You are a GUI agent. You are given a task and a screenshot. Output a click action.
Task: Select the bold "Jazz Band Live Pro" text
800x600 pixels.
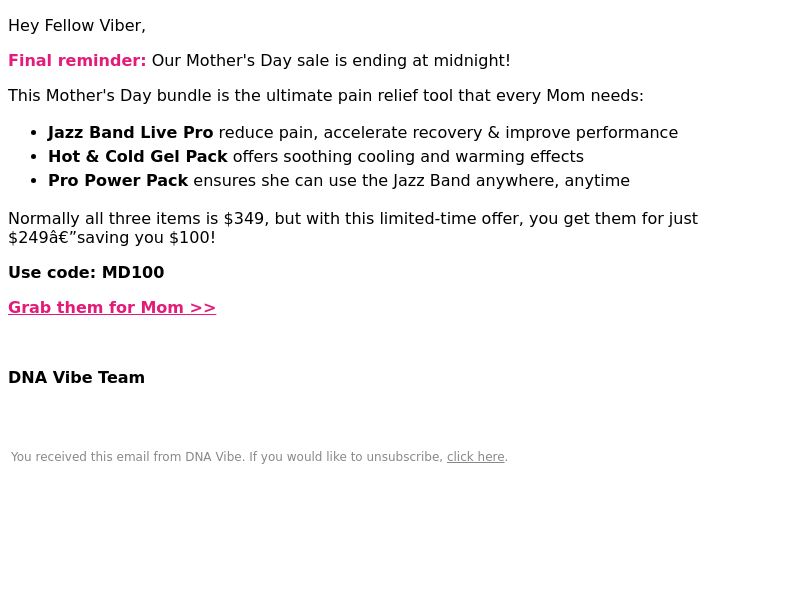[x=131, y=132]
